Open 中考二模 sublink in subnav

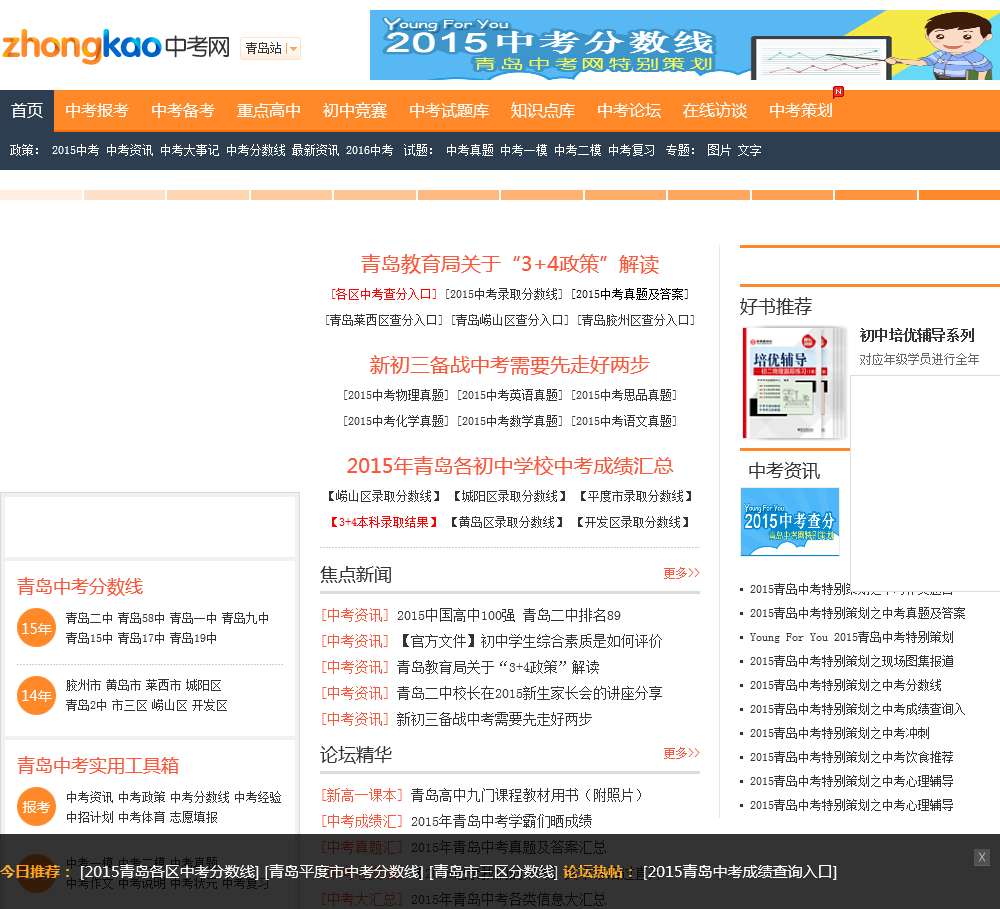tap(577, 151)
